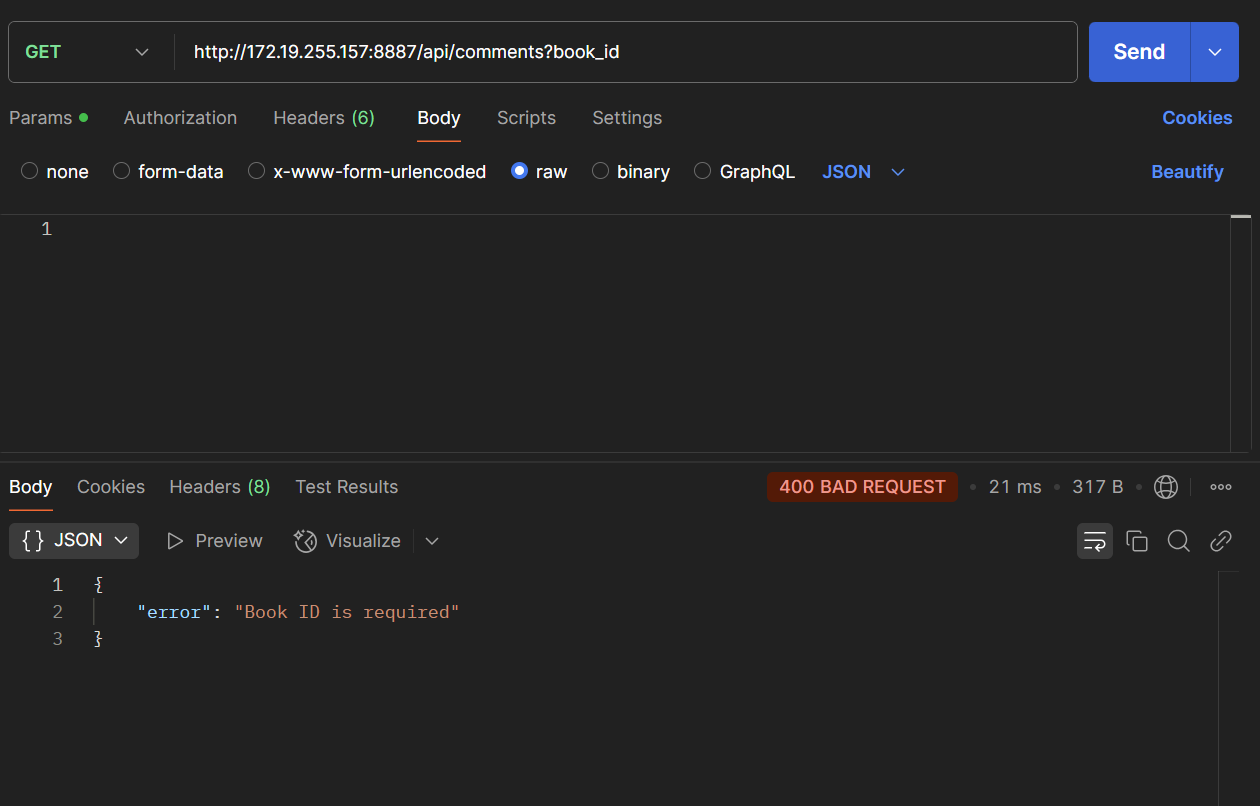This screenshot has height=806, width=1260.
Task: Select x-www-form-urlencoded body type
Action: 257,171
